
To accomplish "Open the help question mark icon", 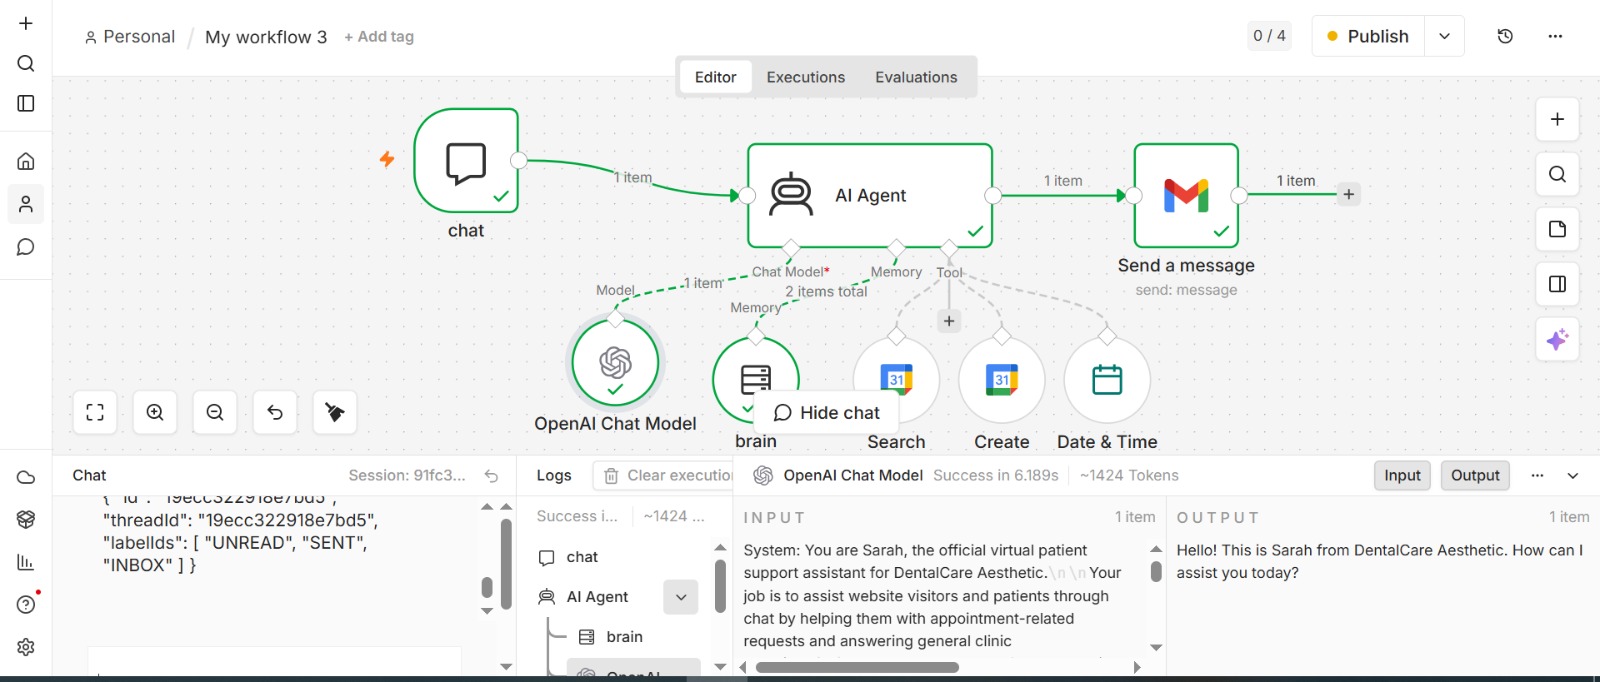I will [x=26, y=604].
